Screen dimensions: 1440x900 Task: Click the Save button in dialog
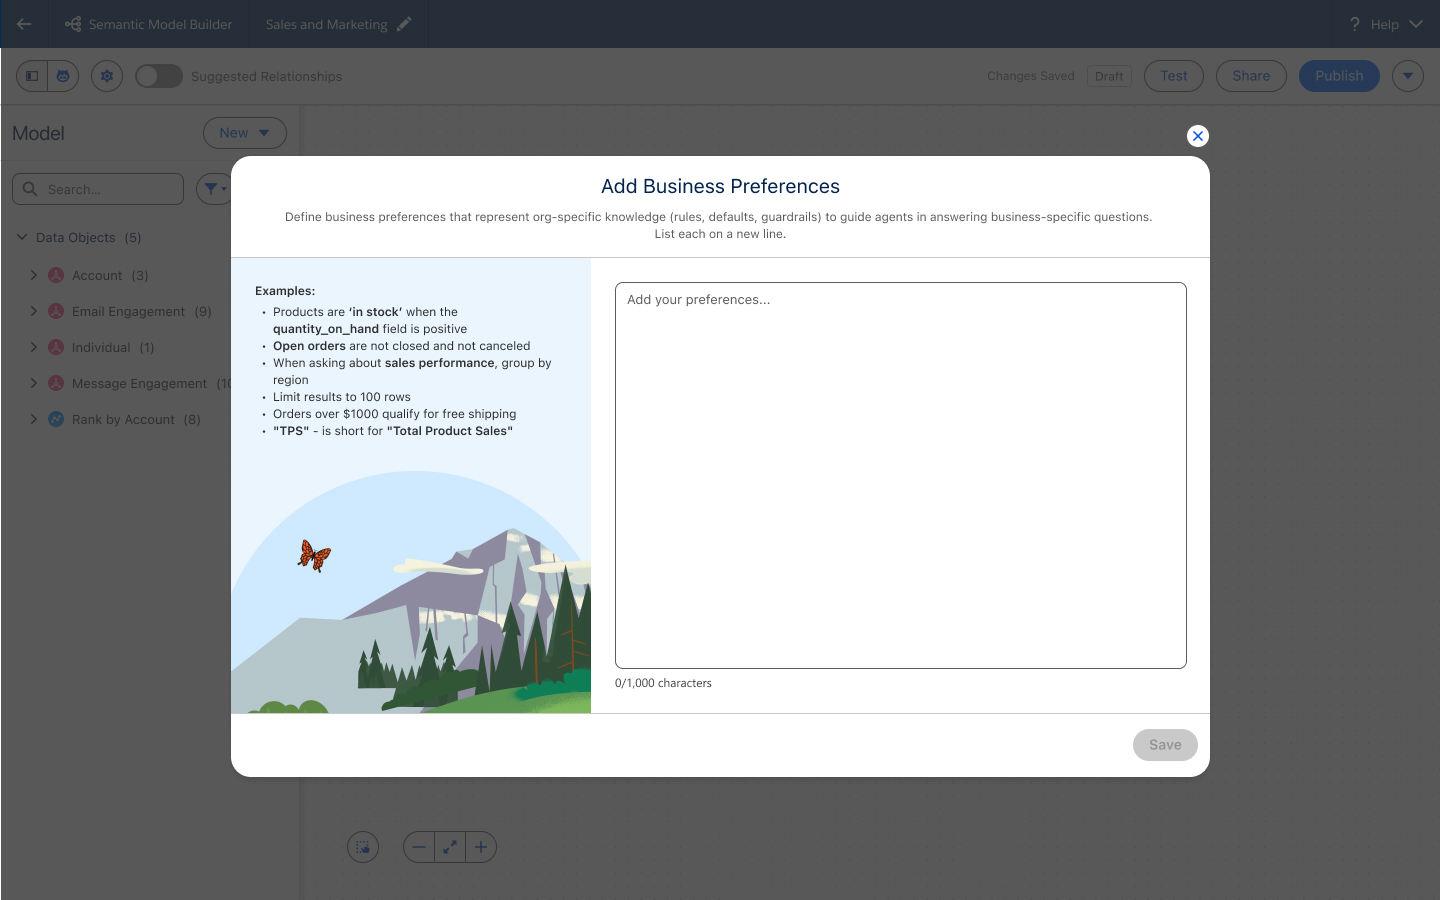point(1164,745)
